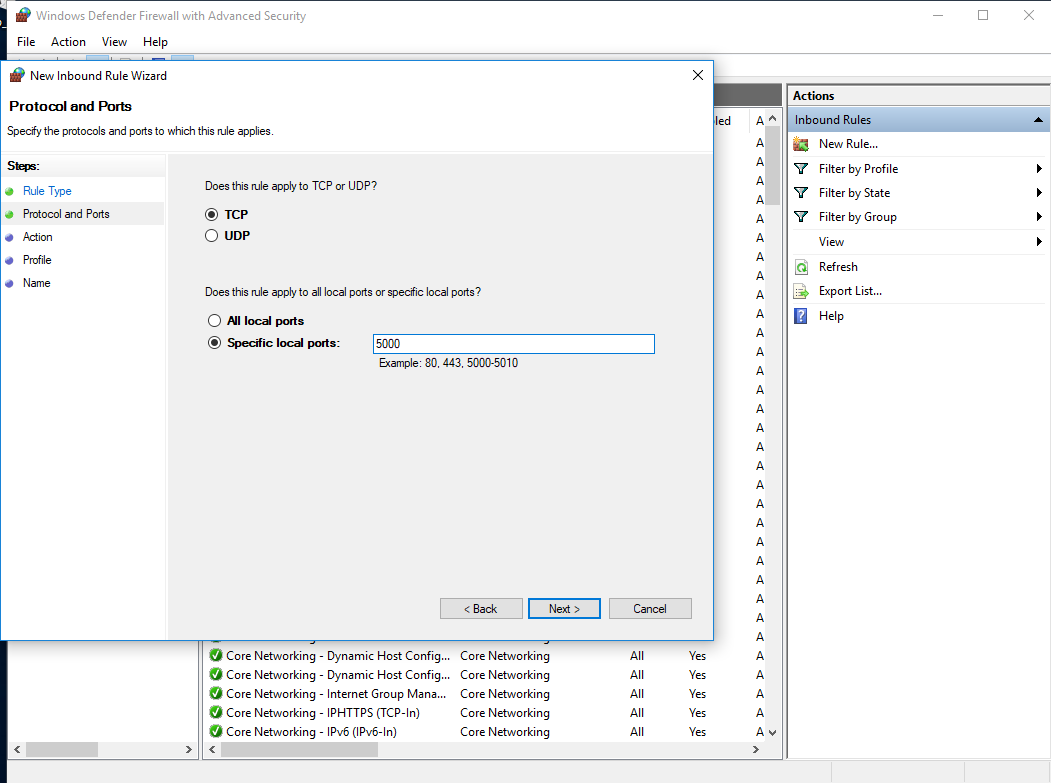The width and height of the screenshot is (1051, 783).
Task: Open the Action menu
Action: (68, 42)
